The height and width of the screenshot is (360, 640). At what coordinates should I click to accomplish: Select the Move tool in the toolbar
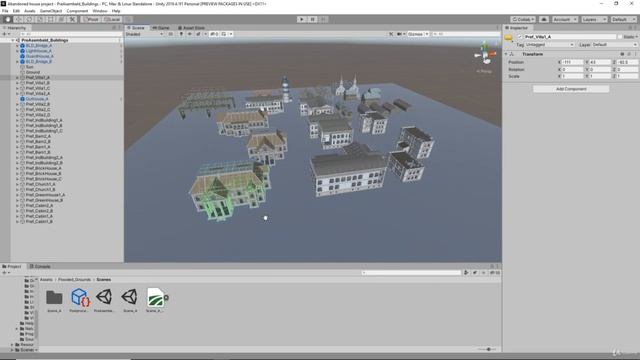18,19
